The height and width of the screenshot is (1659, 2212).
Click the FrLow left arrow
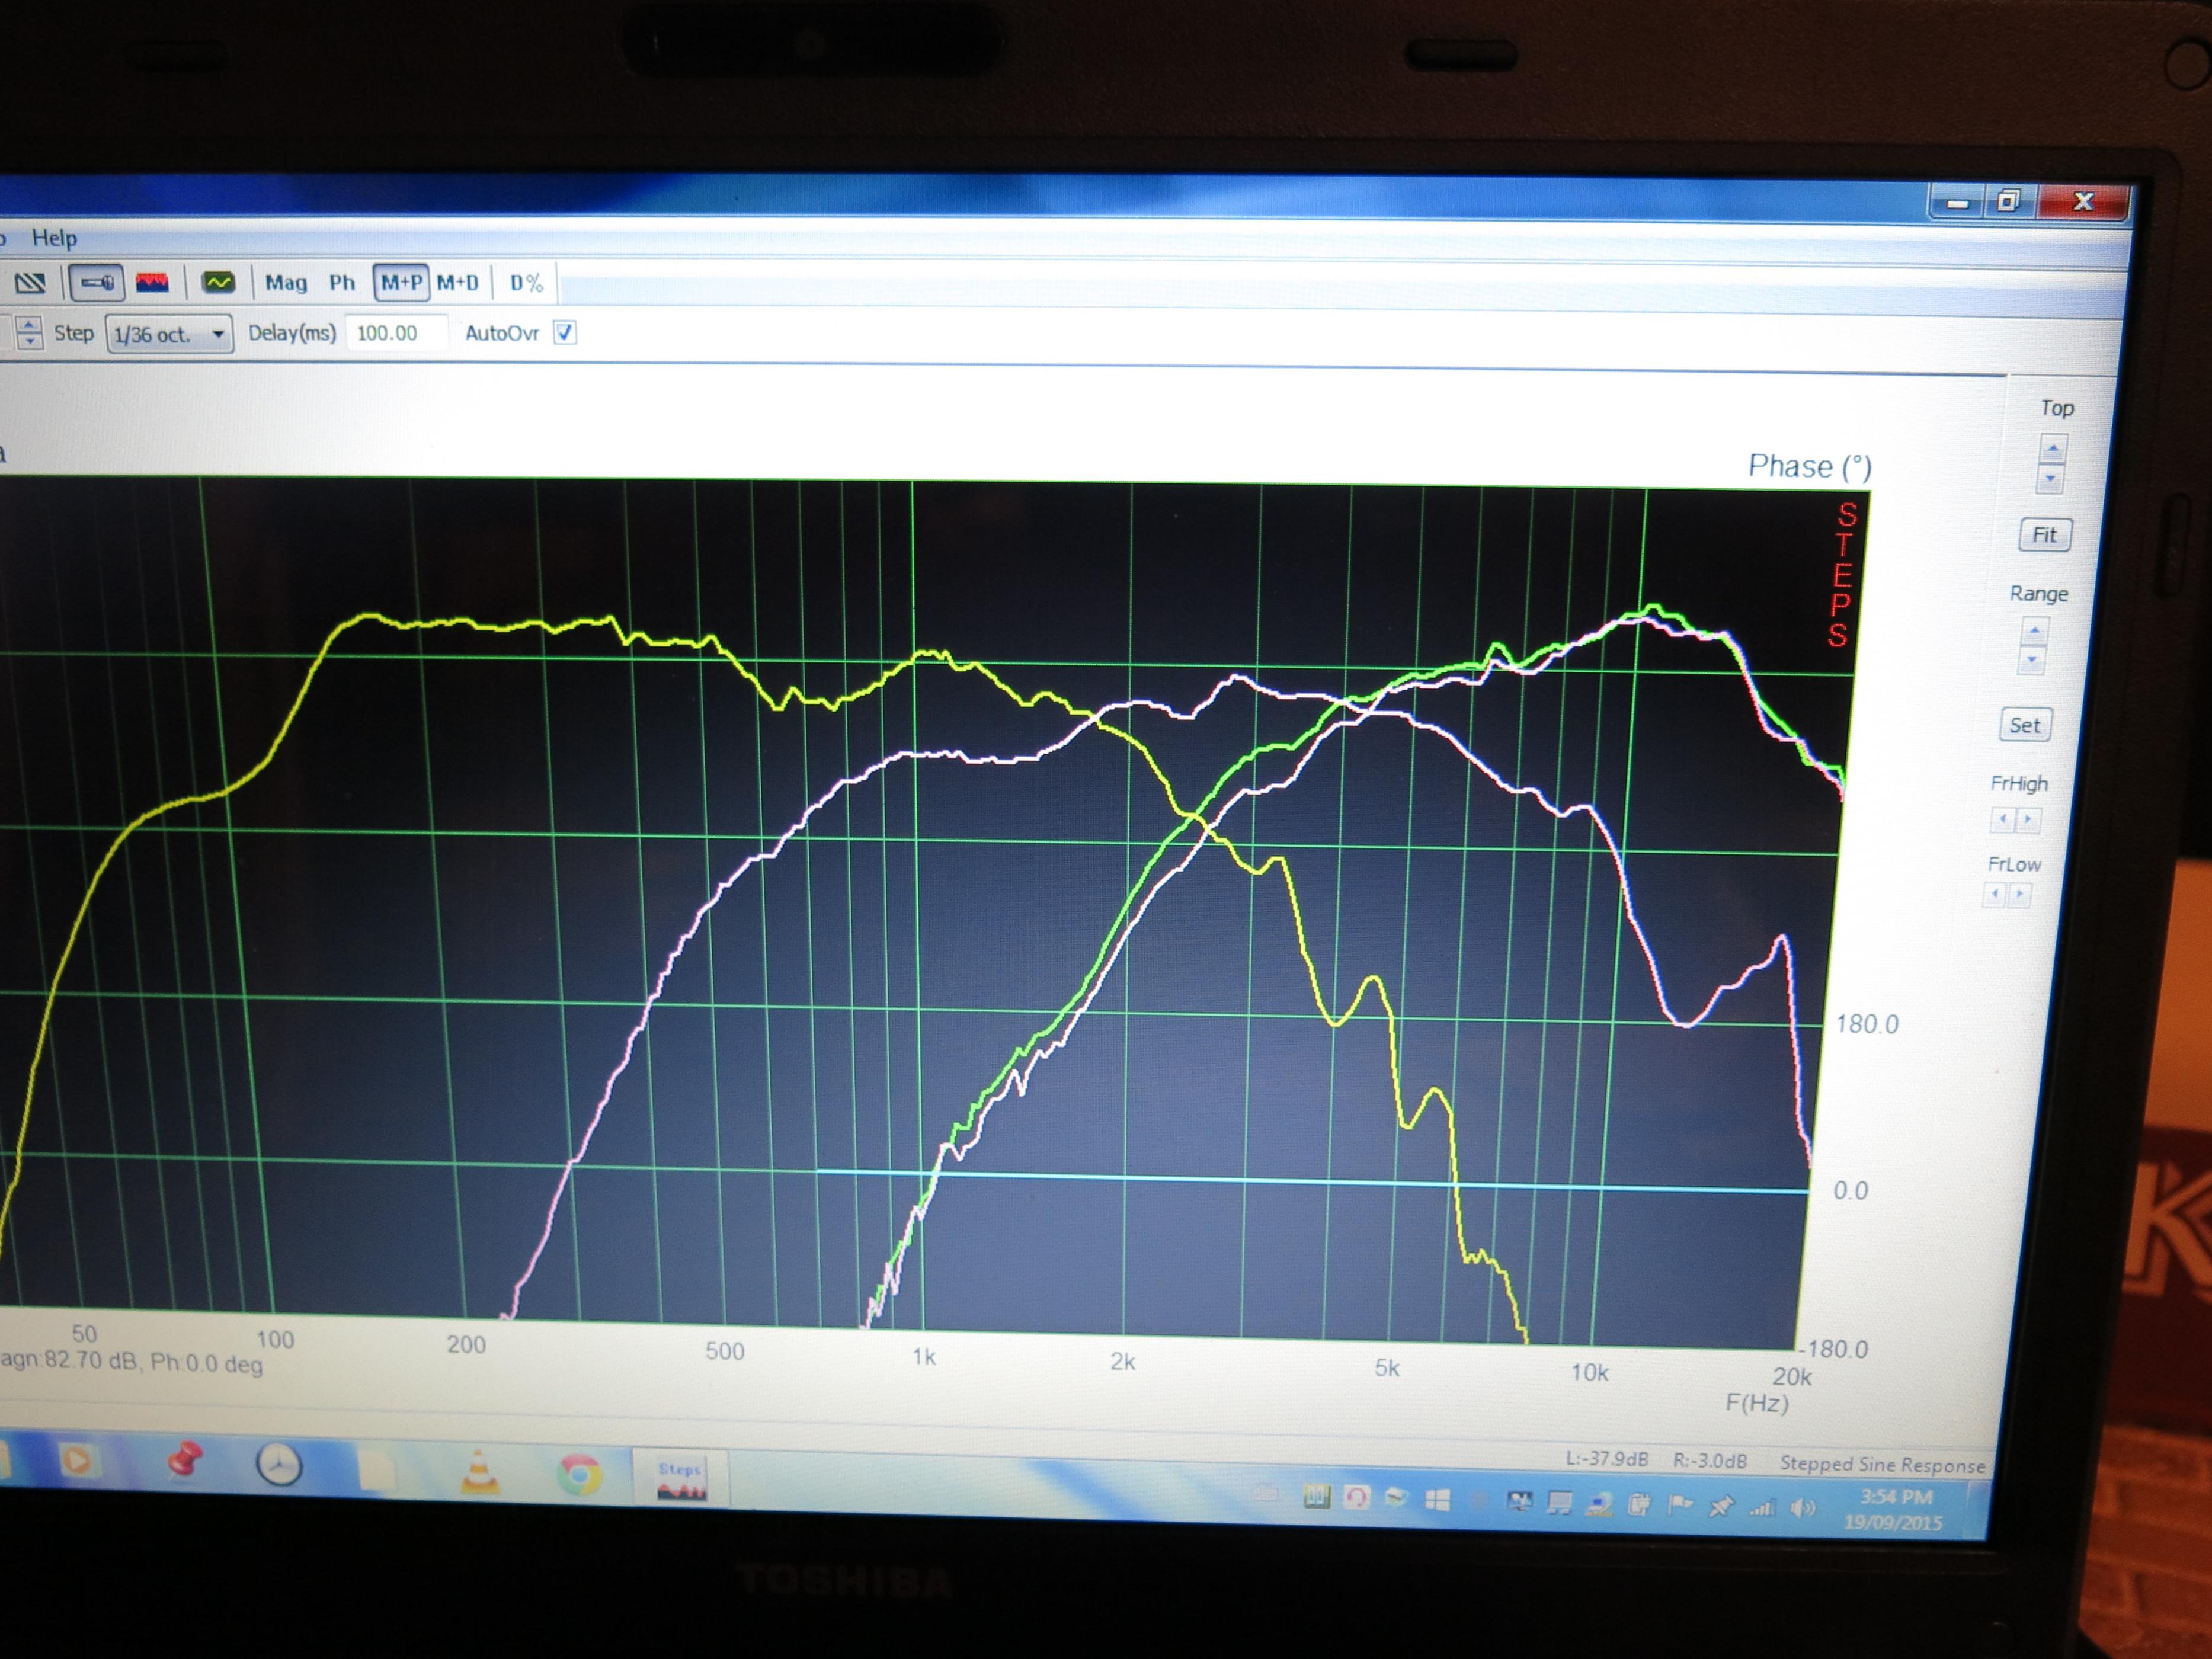pyautogui.click(x=1995, y=894)
